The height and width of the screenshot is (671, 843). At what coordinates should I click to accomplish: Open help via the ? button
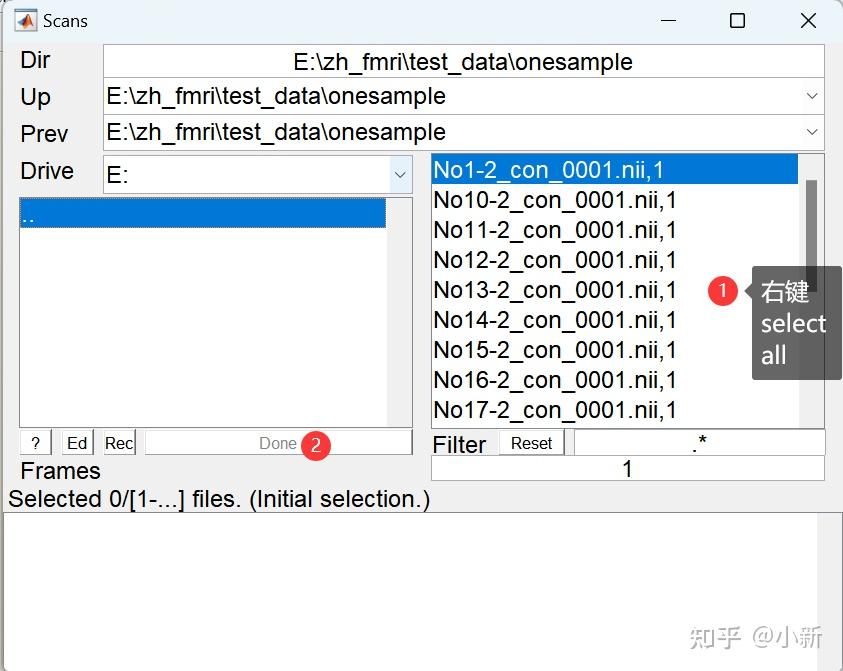pyautogui.click(x=35, y=442)
